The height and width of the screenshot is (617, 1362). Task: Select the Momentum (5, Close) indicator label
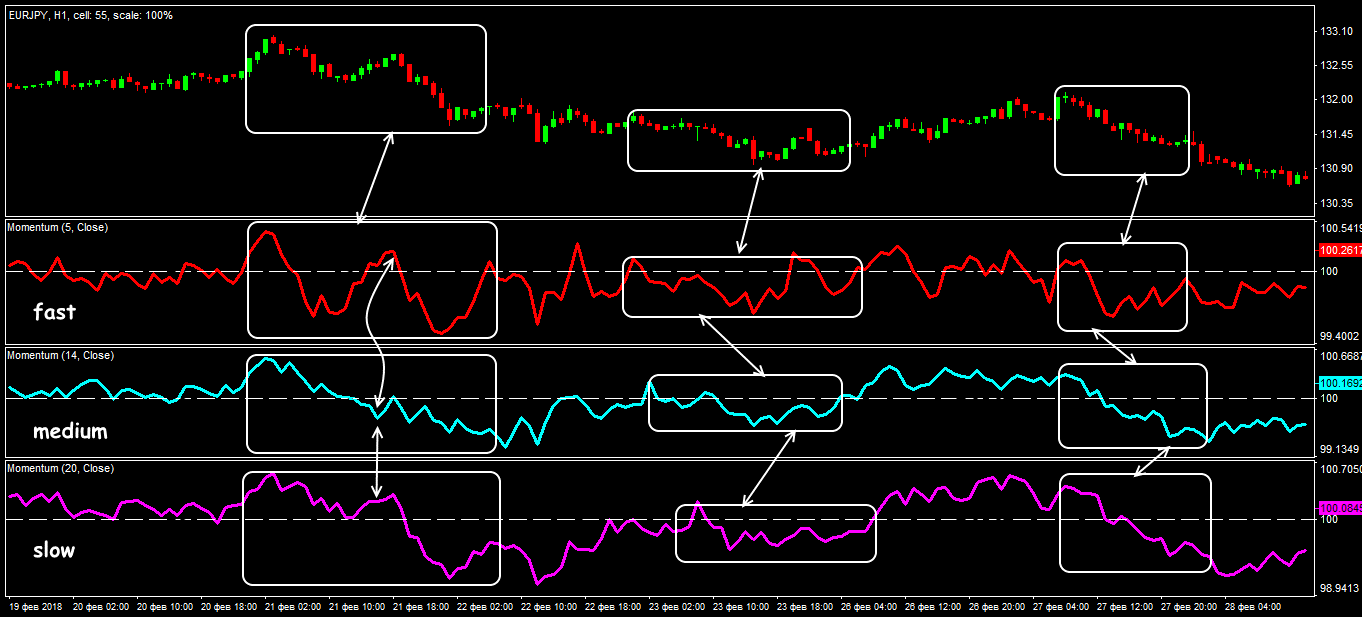coord(58,228)
